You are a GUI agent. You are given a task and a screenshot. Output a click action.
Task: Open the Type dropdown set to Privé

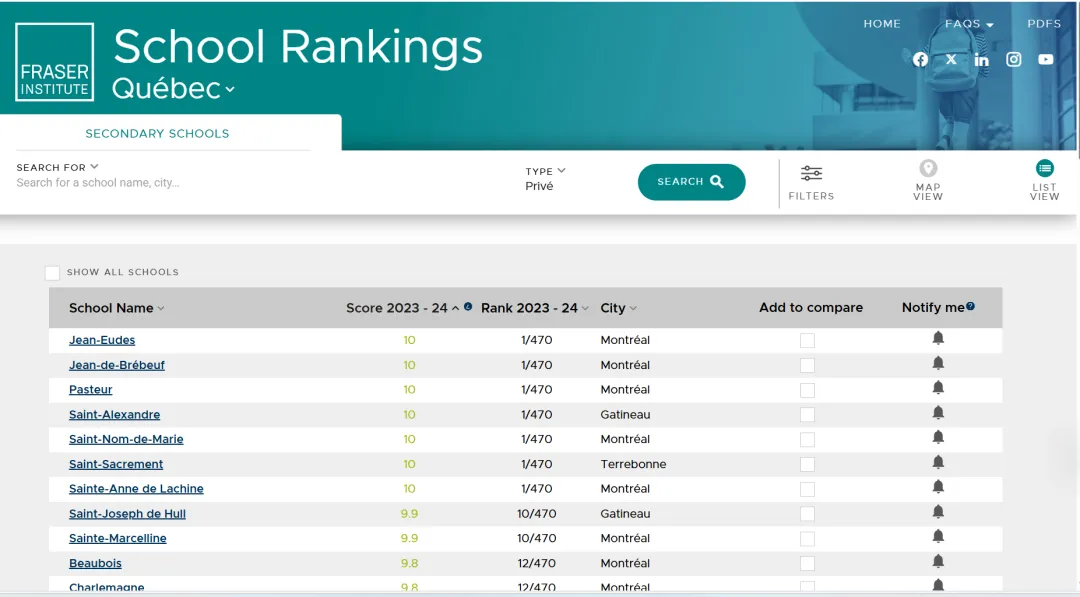(545, 178)
